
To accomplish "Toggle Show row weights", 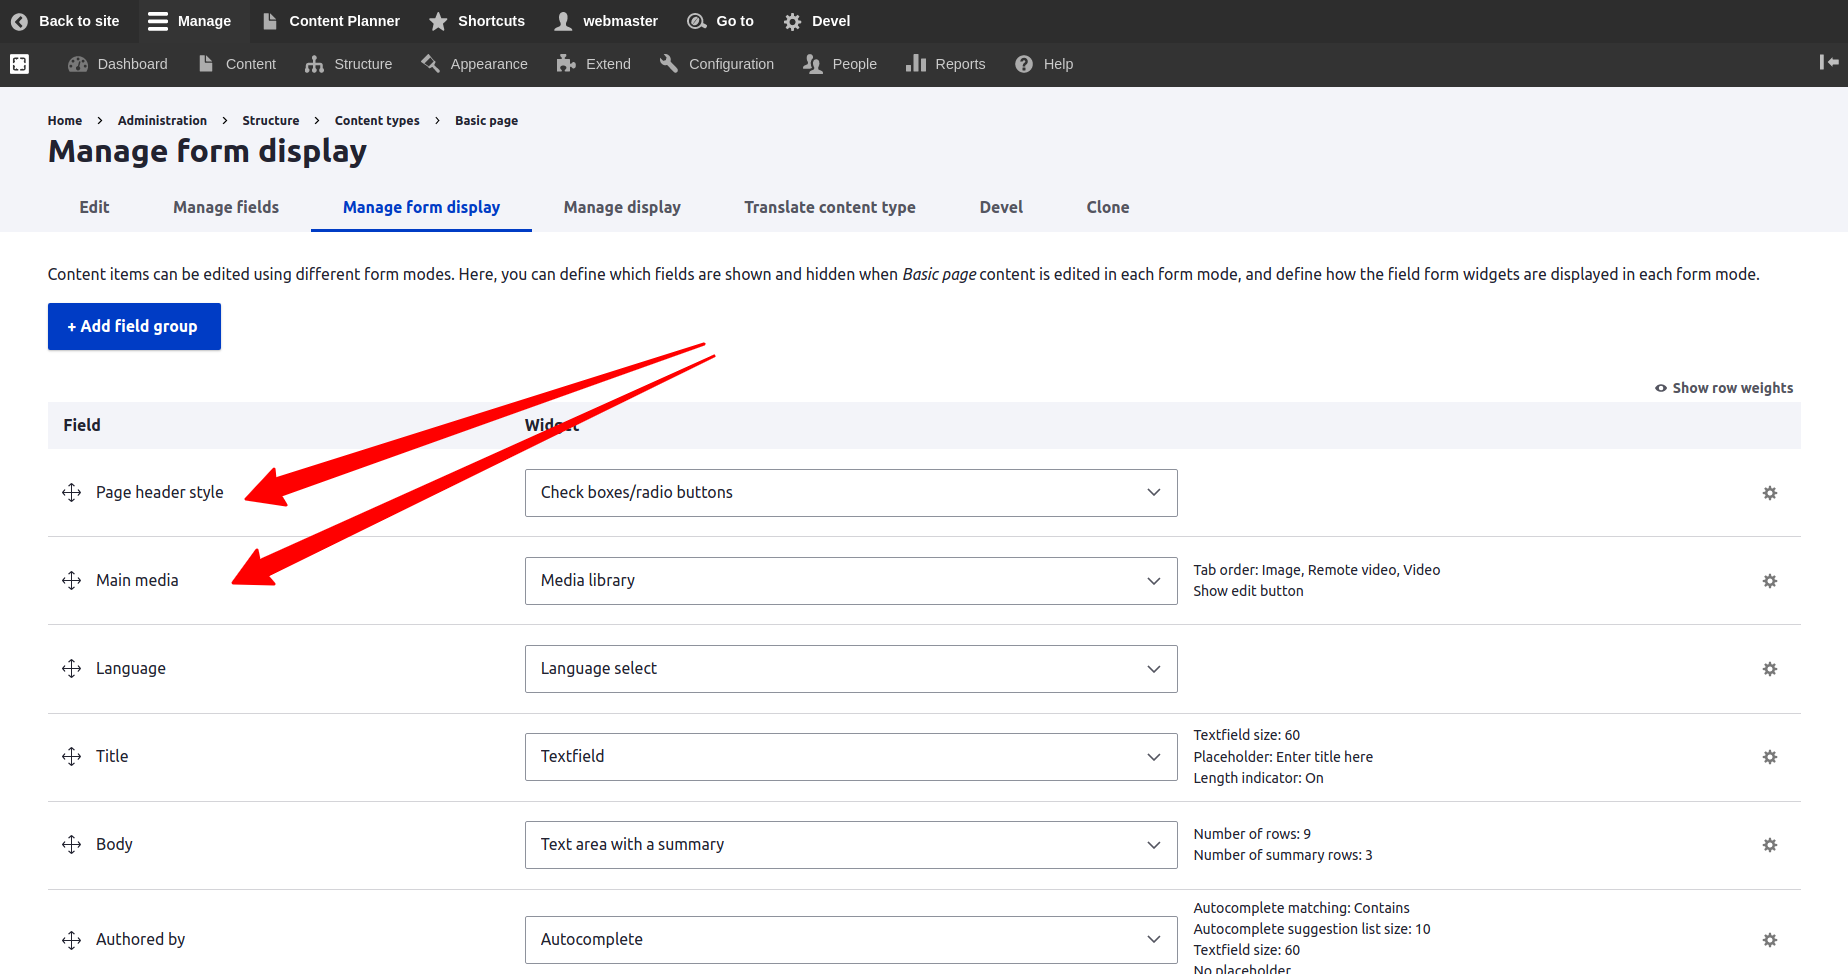I will tap(1723, 388).
